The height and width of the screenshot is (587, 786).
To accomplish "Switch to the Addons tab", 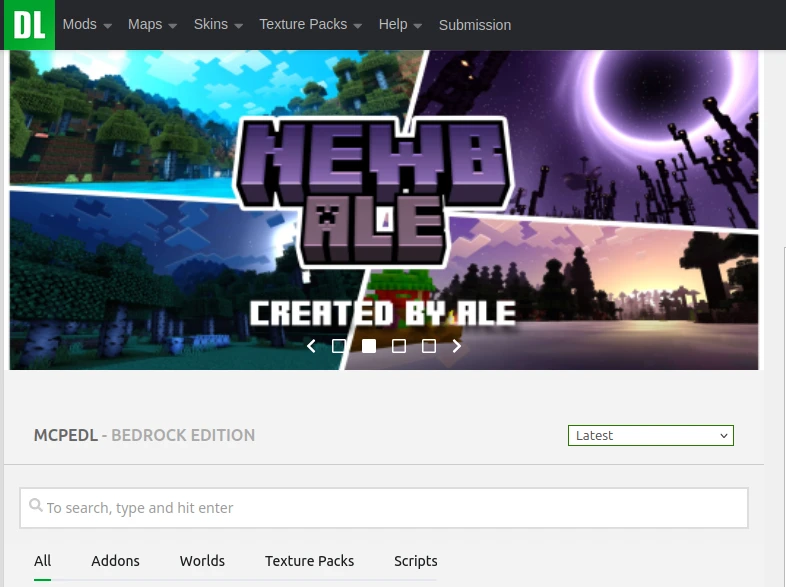I will point(115,561).
